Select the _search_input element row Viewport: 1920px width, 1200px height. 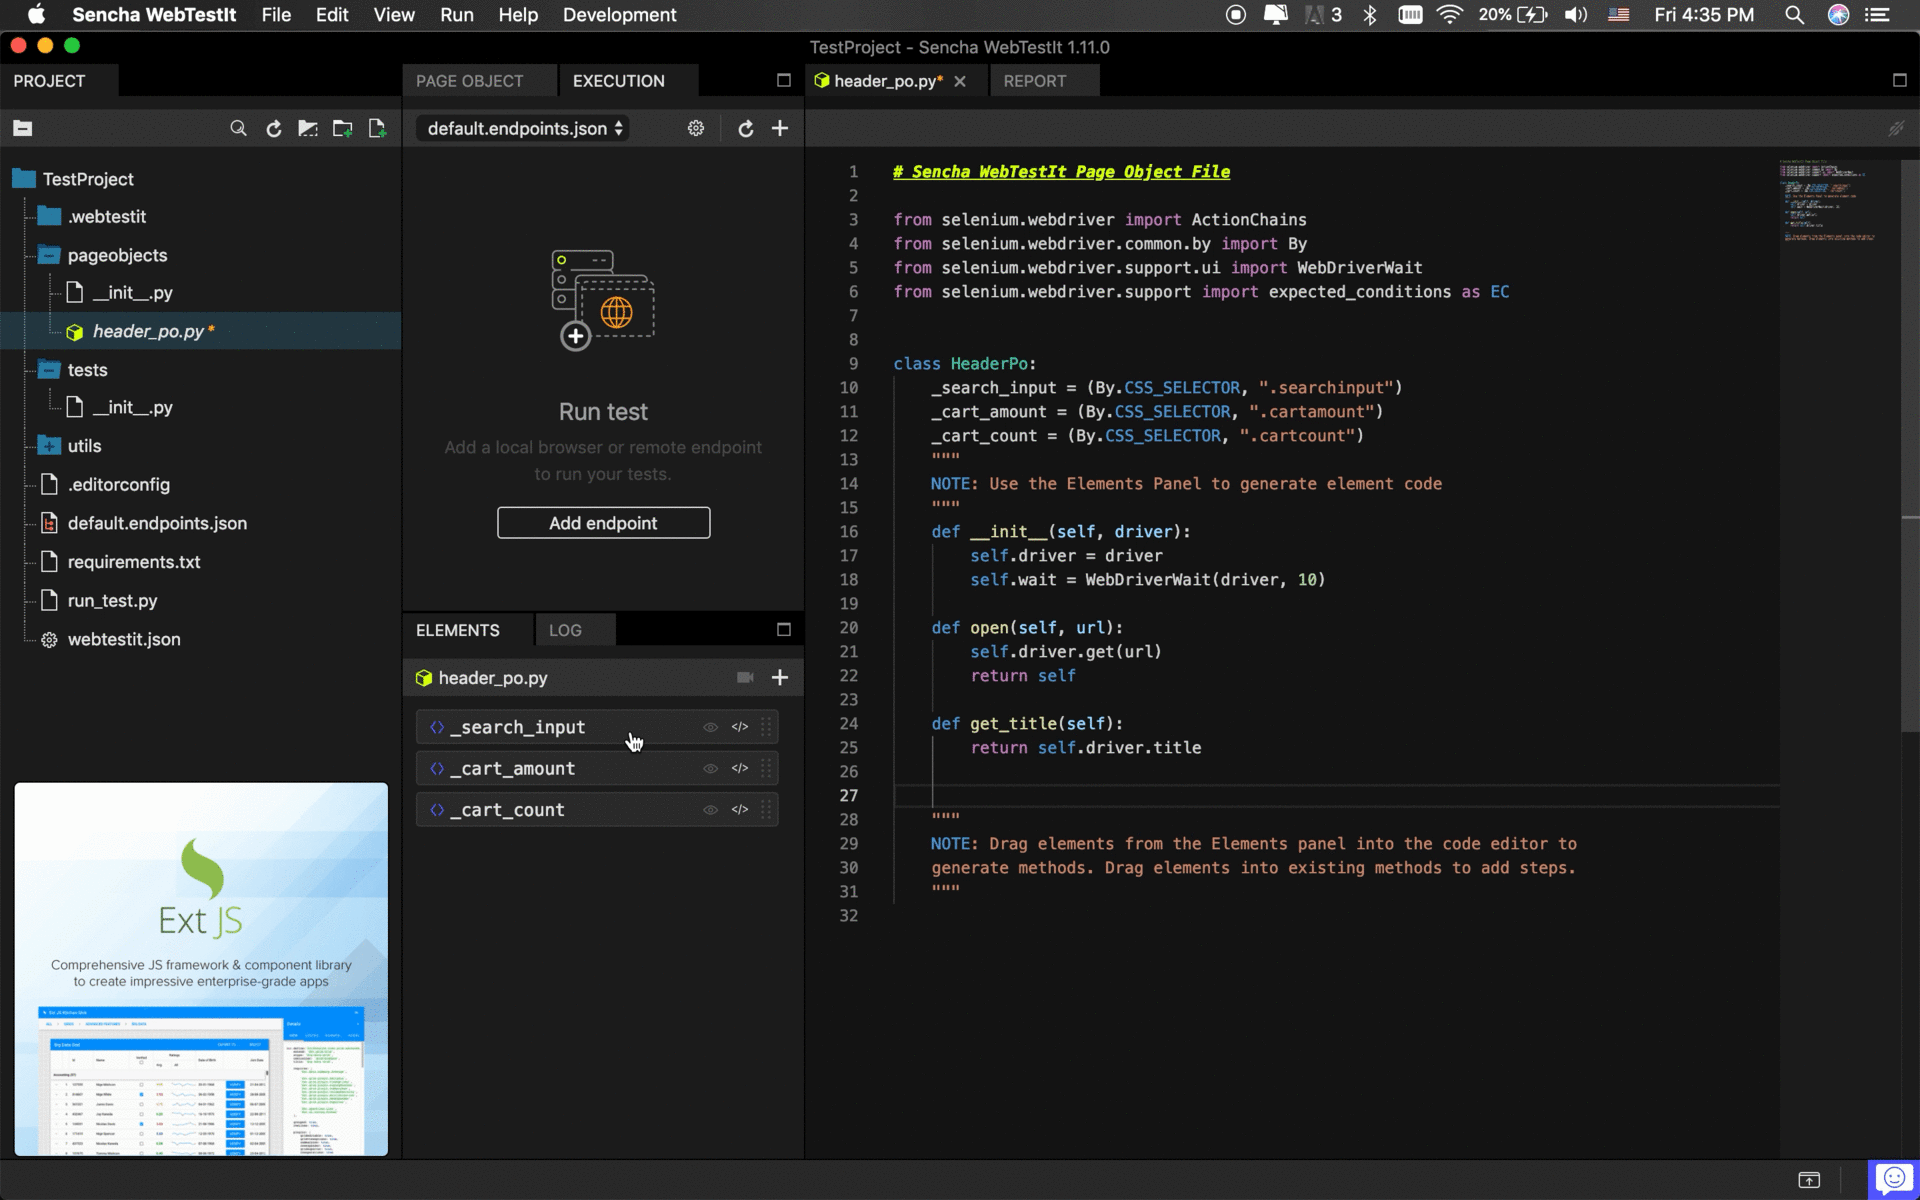point(597,727)
